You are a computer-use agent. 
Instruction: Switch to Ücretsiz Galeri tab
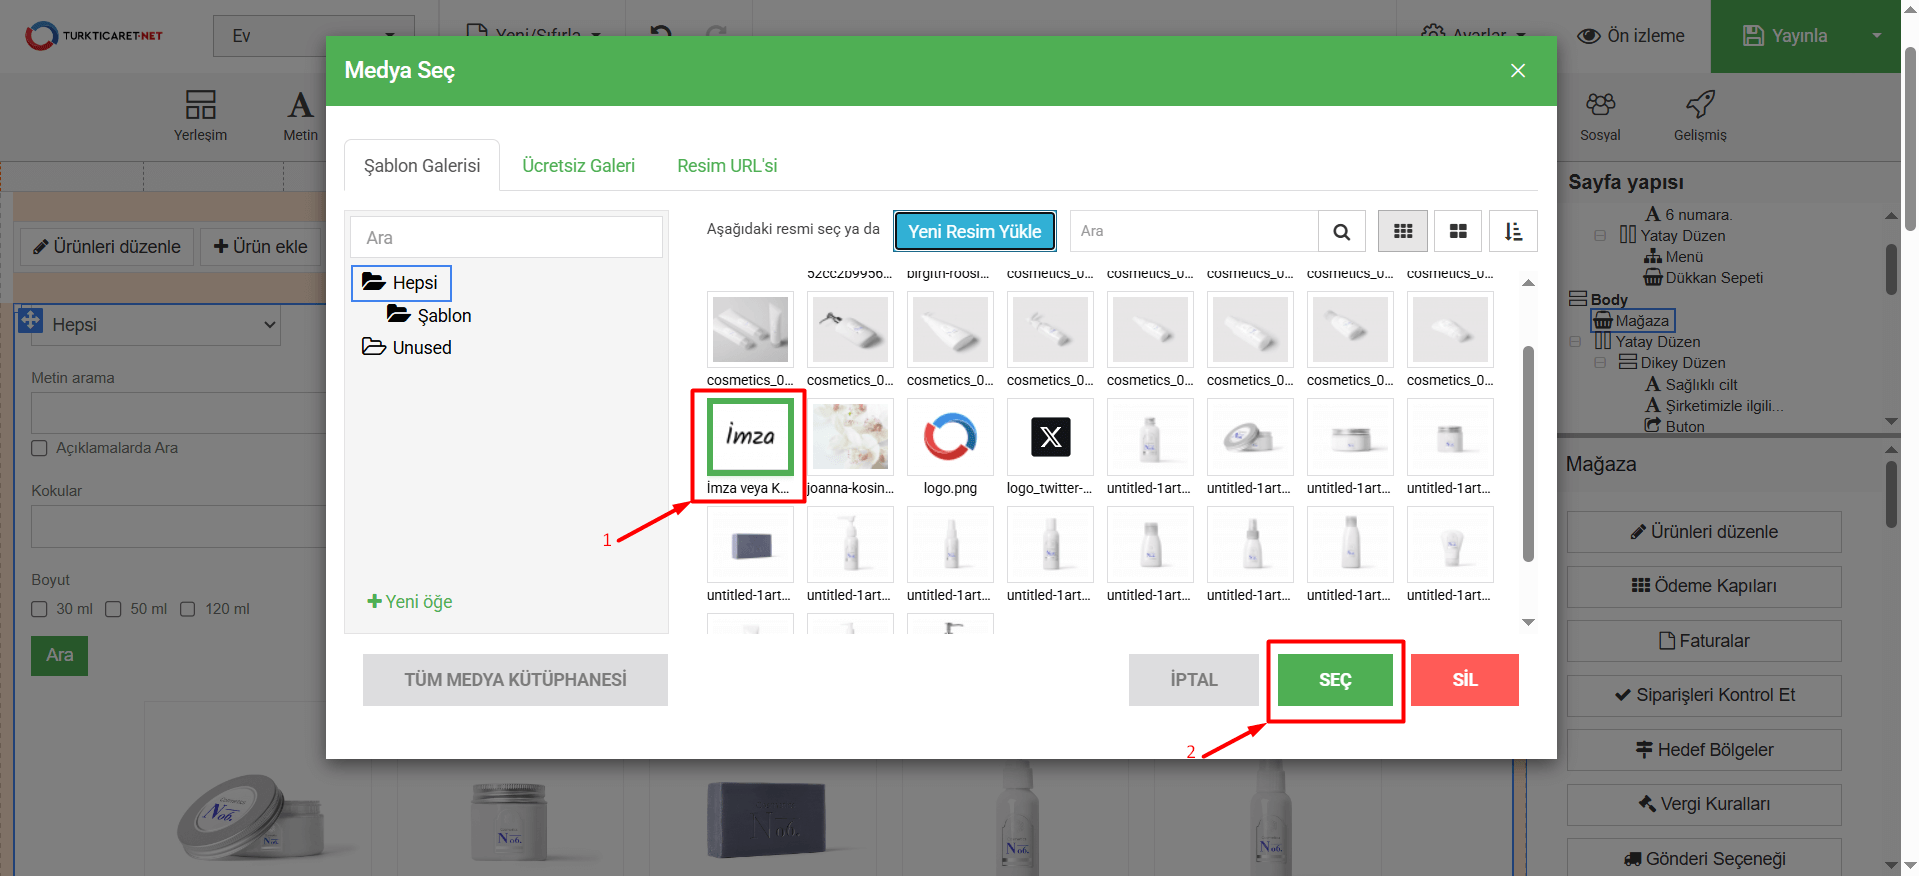tap(578, 166)
